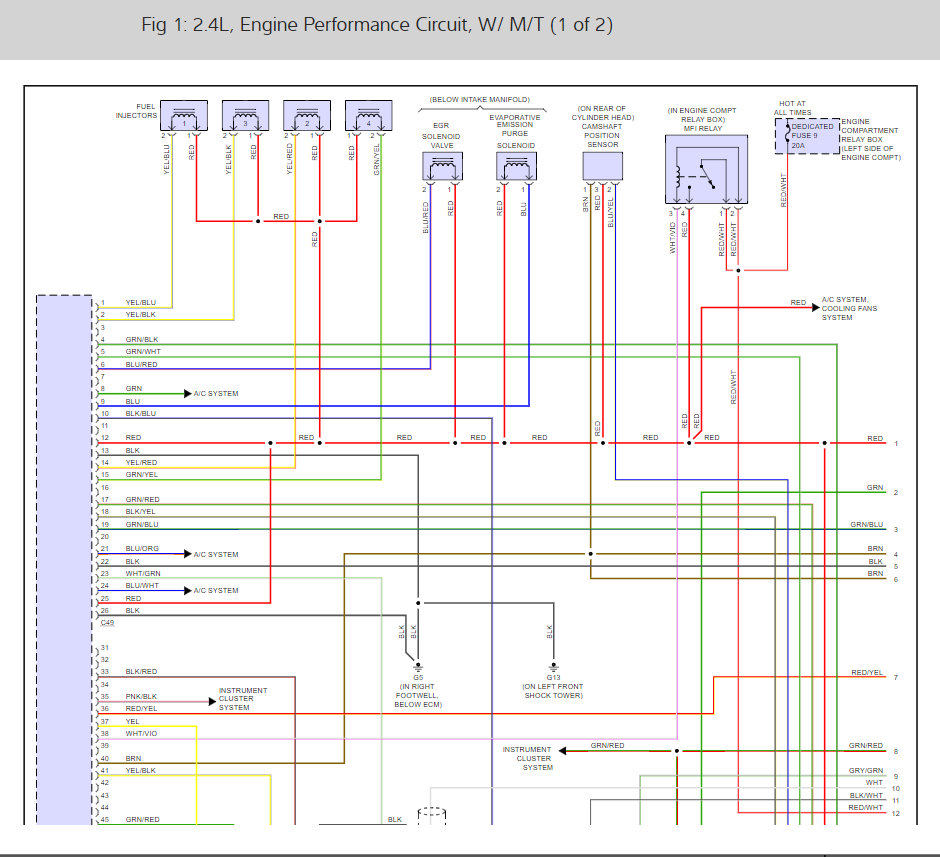Click the fuel injector 2 coil symbol
This screenshot has height=857, width=940.
[307, 116]
